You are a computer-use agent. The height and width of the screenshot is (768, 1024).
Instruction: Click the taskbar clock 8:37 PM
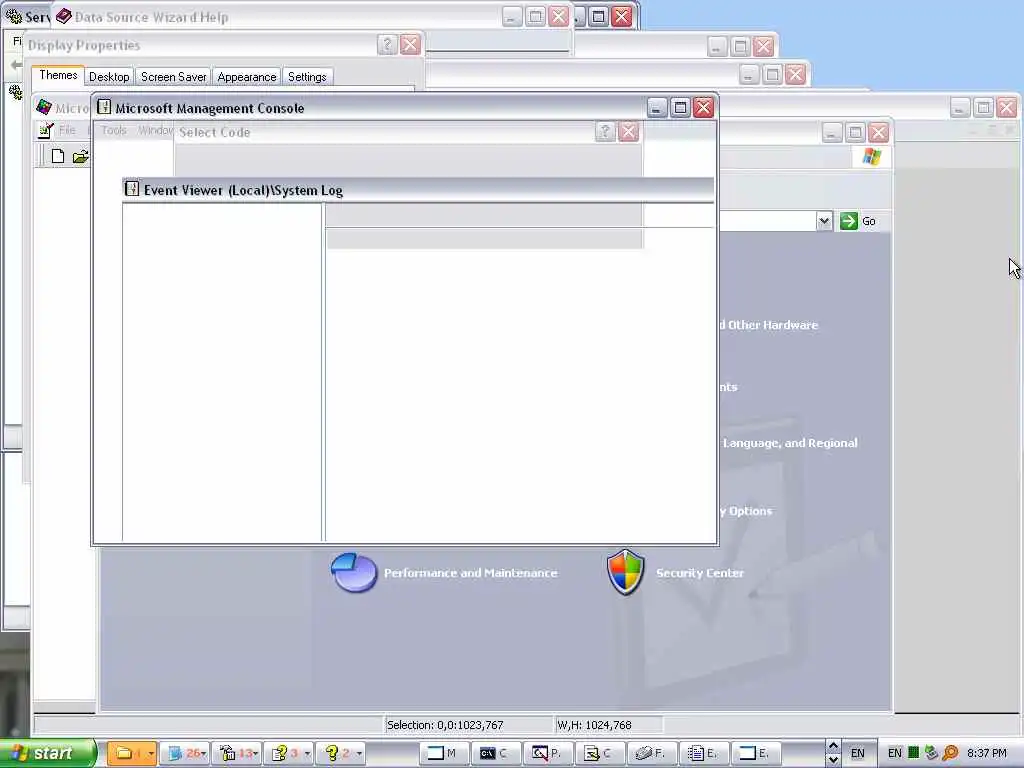(987, 753)
